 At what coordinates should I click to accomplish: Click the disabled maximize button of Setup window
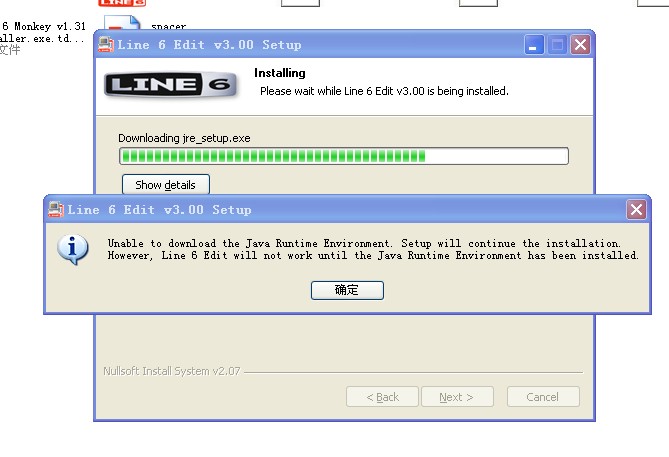pyautogui.click(x=557, y=44)
